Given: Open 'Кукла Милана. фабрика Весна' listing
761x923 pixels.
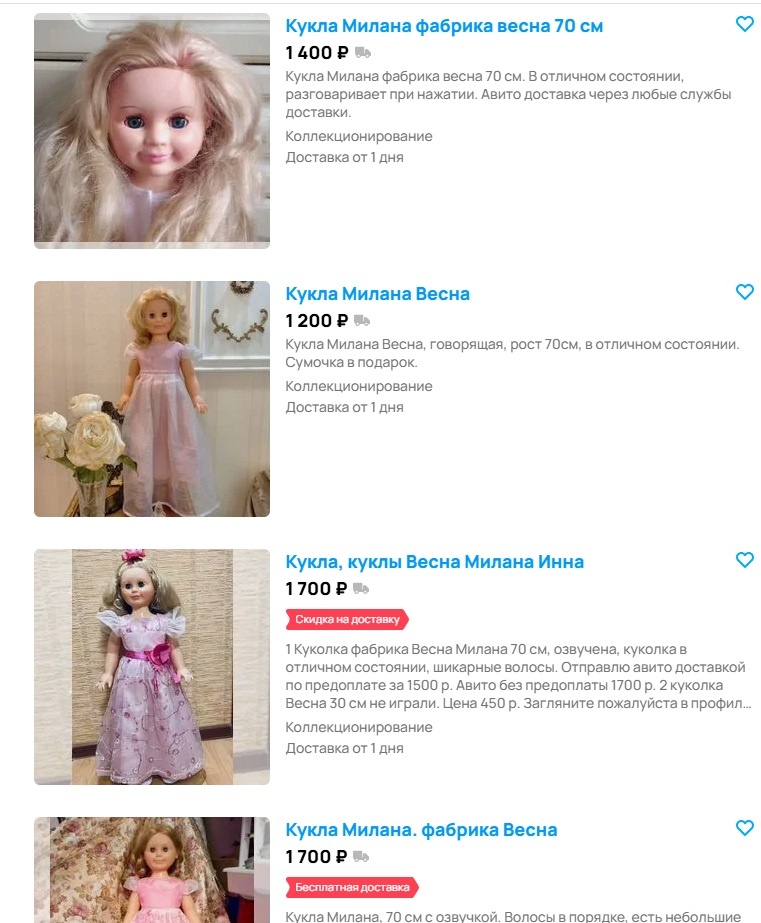Looking at the screenshot, I should [421, 829].
